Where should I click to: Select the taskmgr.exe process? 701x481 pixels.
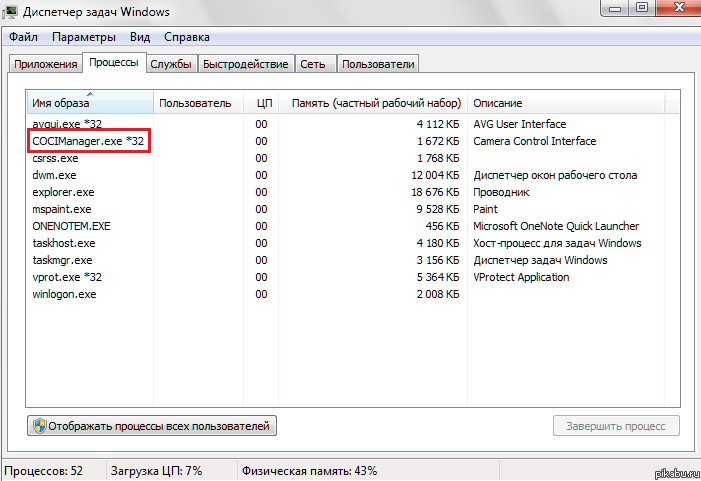(x=63, y=260)
